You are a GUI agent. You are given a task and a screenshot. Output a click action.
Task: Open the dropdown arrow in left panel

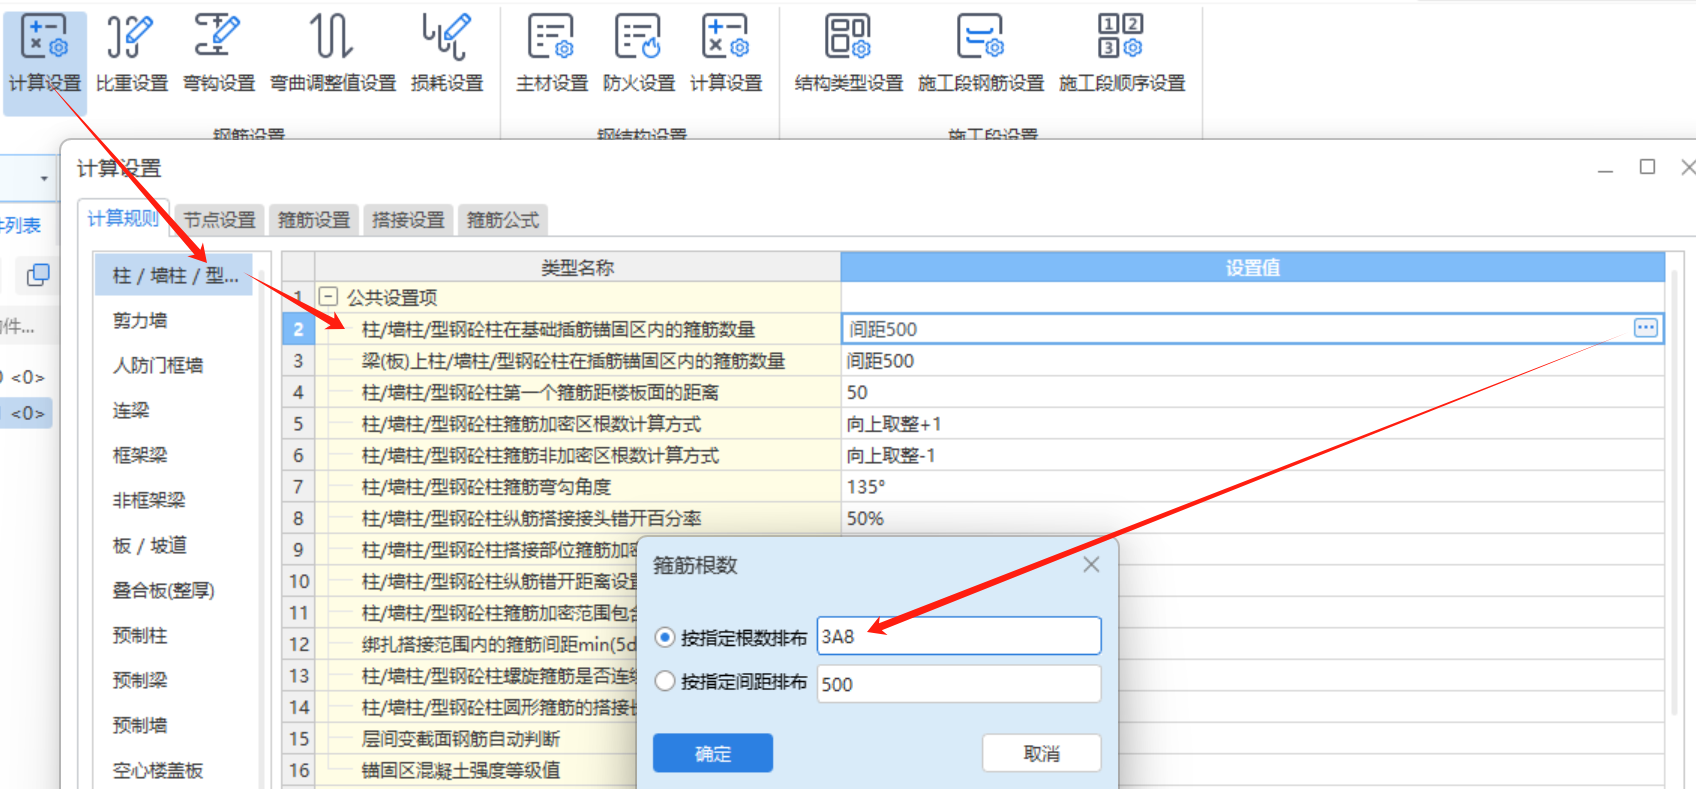pos(43,179)
